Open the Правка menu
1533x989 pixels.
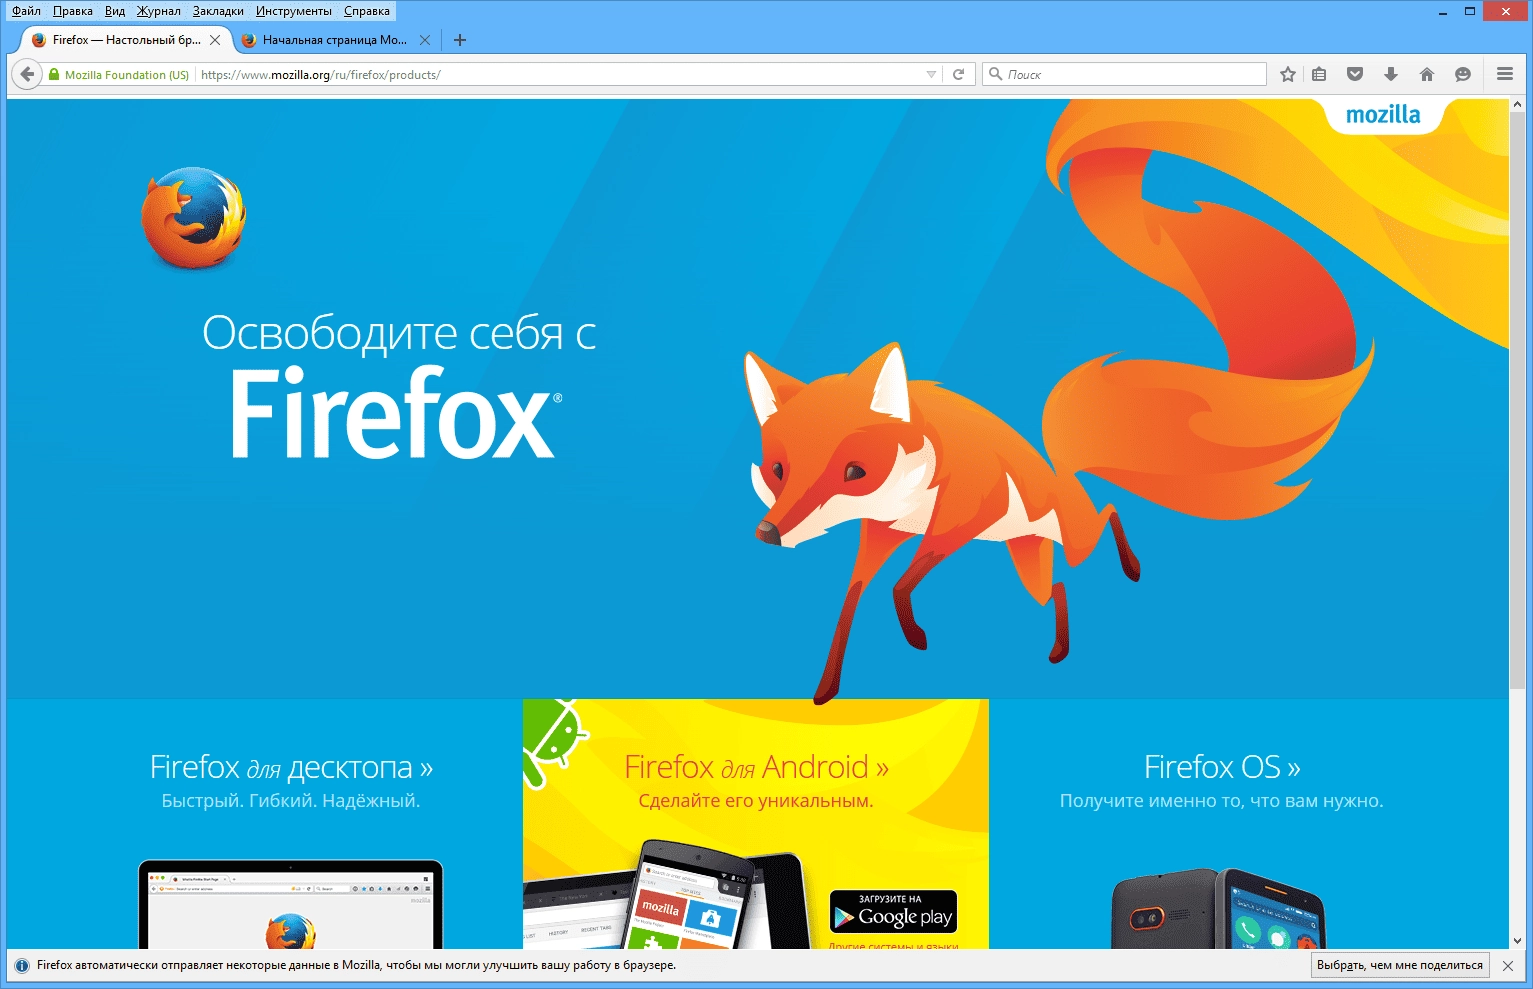[x=72, y=11]
